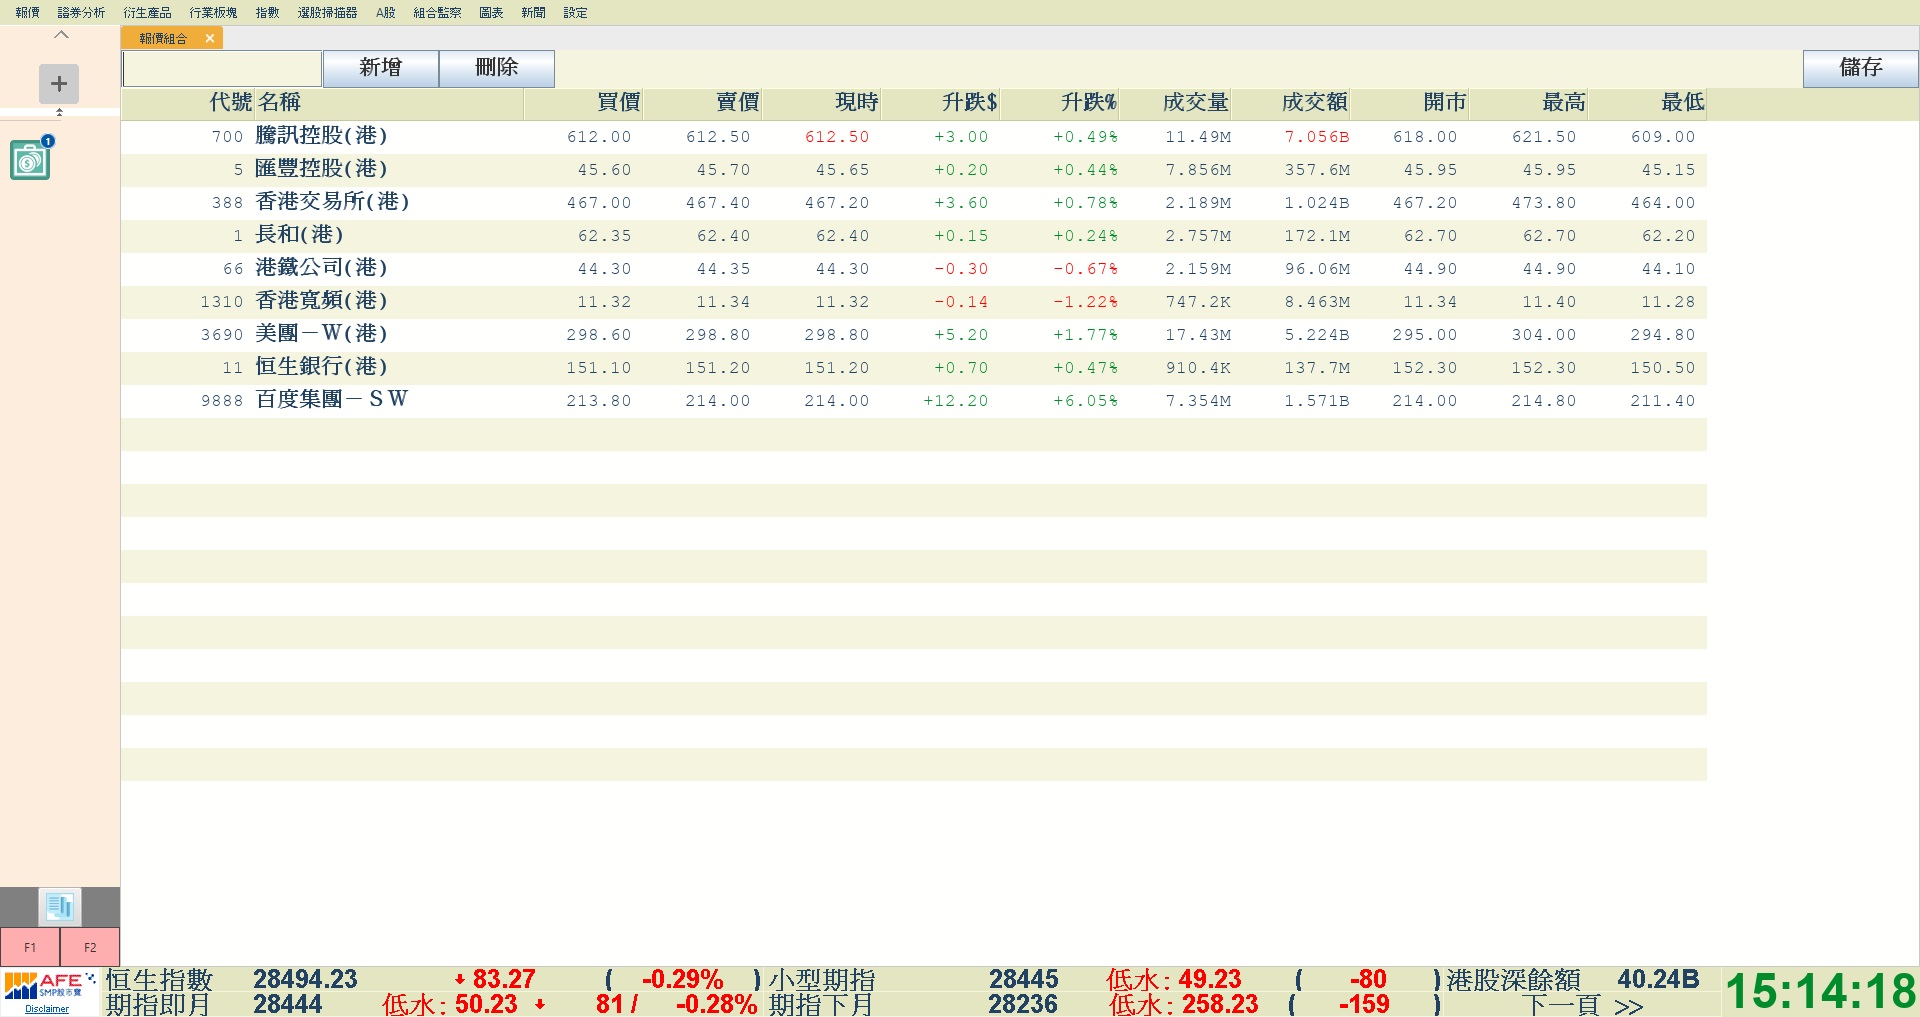Click 港股深餘額 value 40.24B
The image size is (1920, 1017).
coord(1658,979)
